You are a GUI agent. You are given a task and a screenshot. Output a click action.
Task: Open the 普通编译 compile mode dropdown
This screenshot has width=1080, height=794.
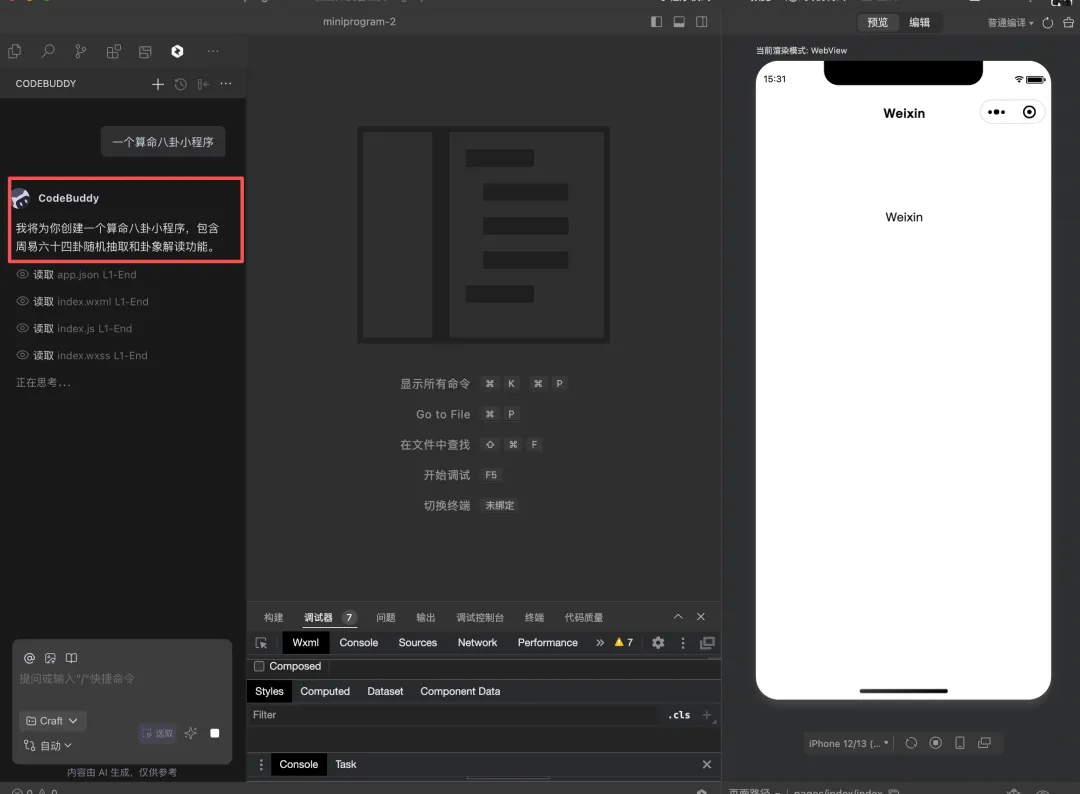tap(1010, 23)
